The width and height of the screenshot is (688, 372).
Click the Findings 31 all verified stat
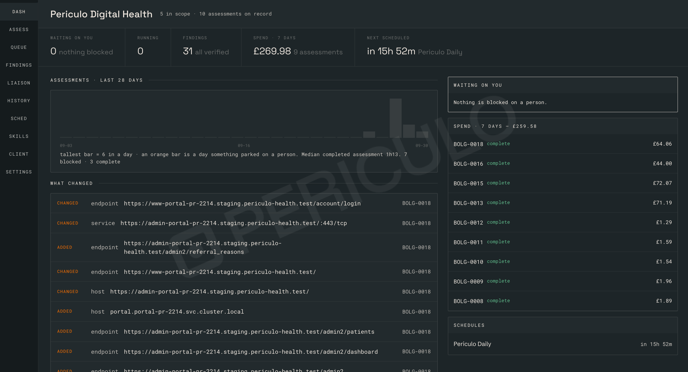pos(206,47)
